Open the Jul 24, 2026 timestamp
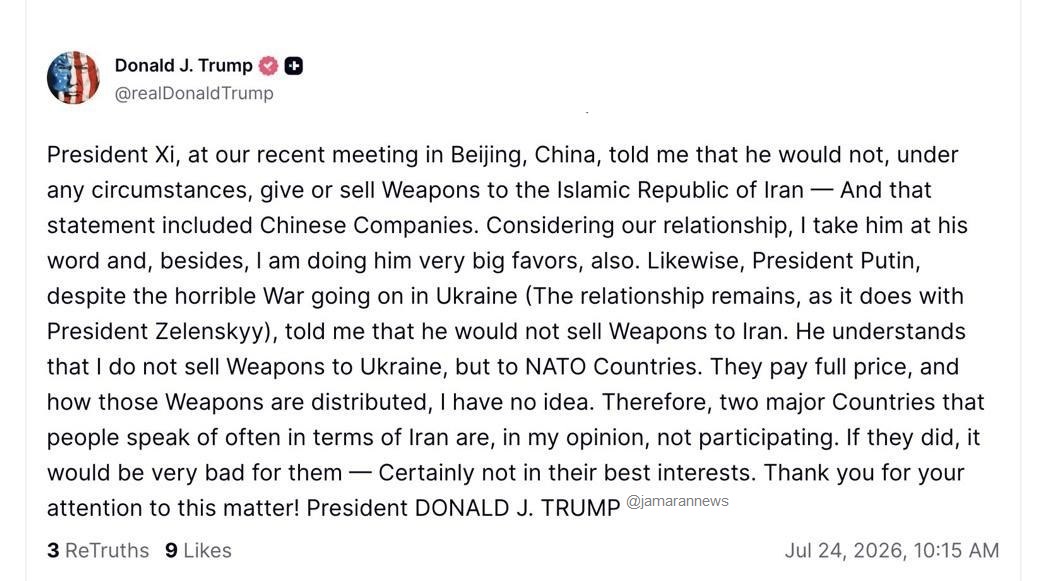Image resolution: width=1038 pixels, height=581 pixels. pyautogui.click(x=892, y=551)
